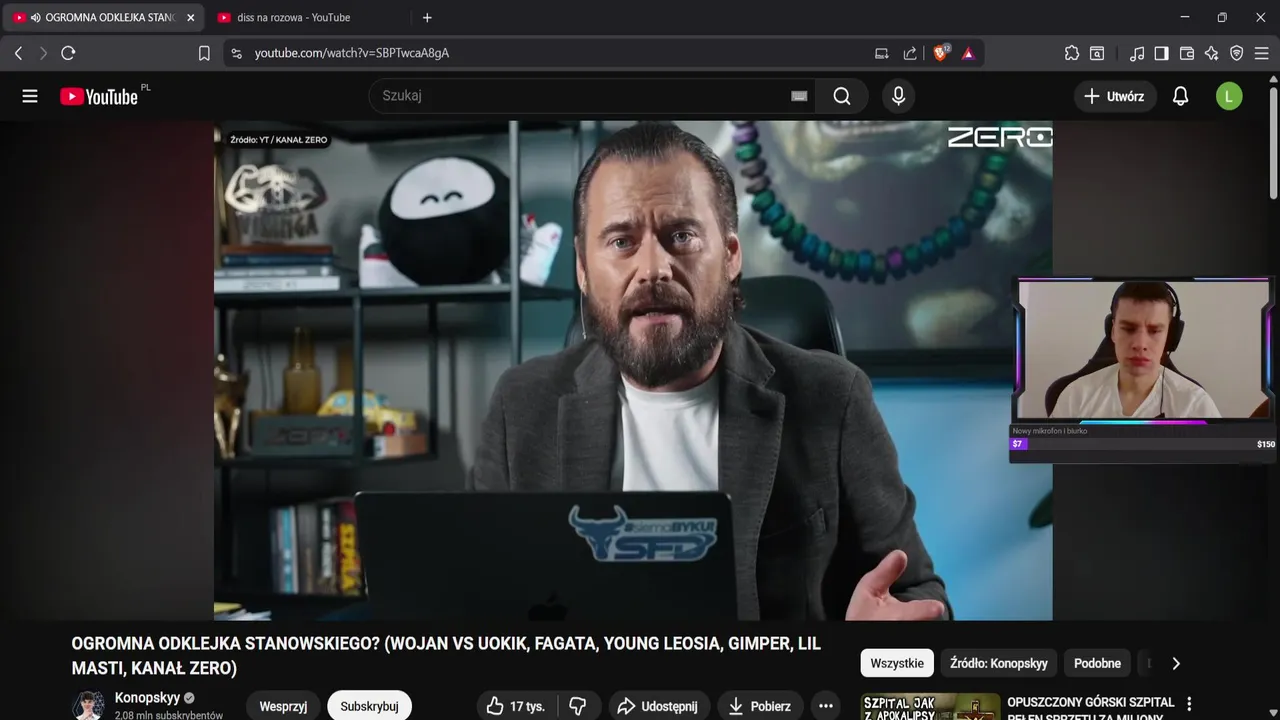Select the 'Źródło: Konopskyy' chip
Viewport: 1280px width, 720px height.
pyautogui.click(x=999, y=663)
